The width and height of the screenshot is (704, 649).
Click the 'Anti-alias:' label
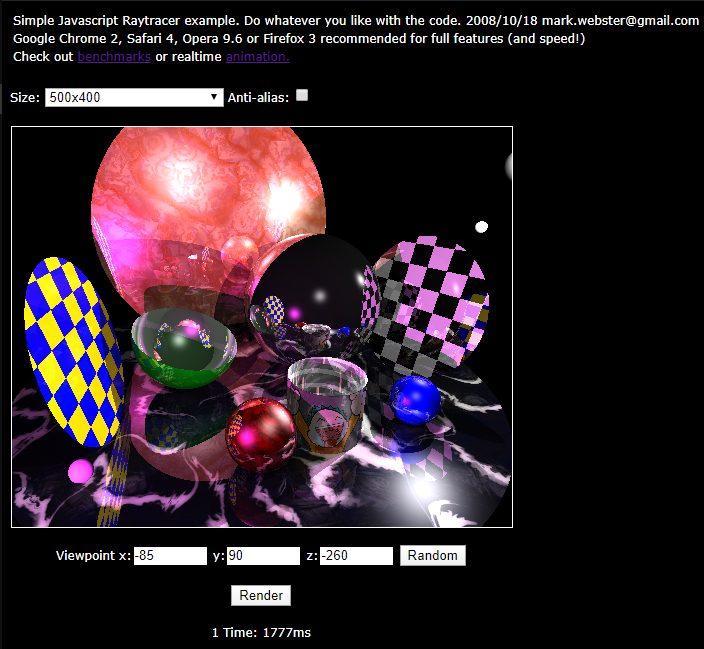click(x=258, y=97)
